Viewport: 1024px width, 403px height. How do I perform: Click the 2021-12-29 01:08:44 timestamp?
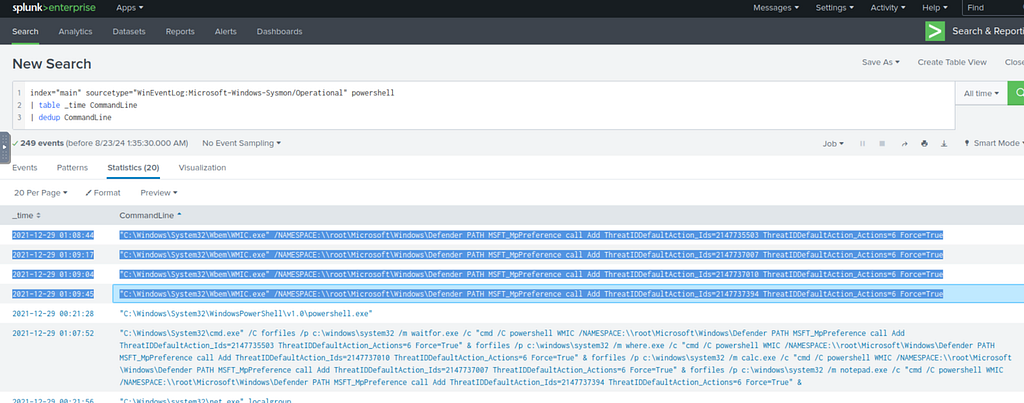[x=53, y=234]
